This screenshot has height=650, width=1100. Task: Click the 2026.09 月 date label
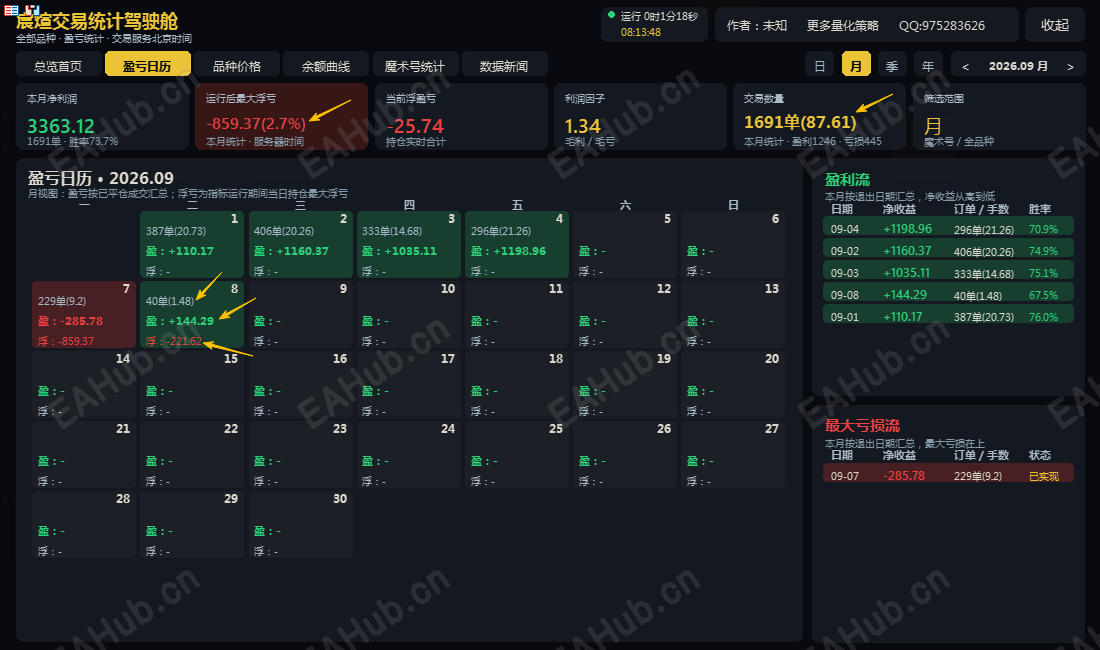[1018, 66]
